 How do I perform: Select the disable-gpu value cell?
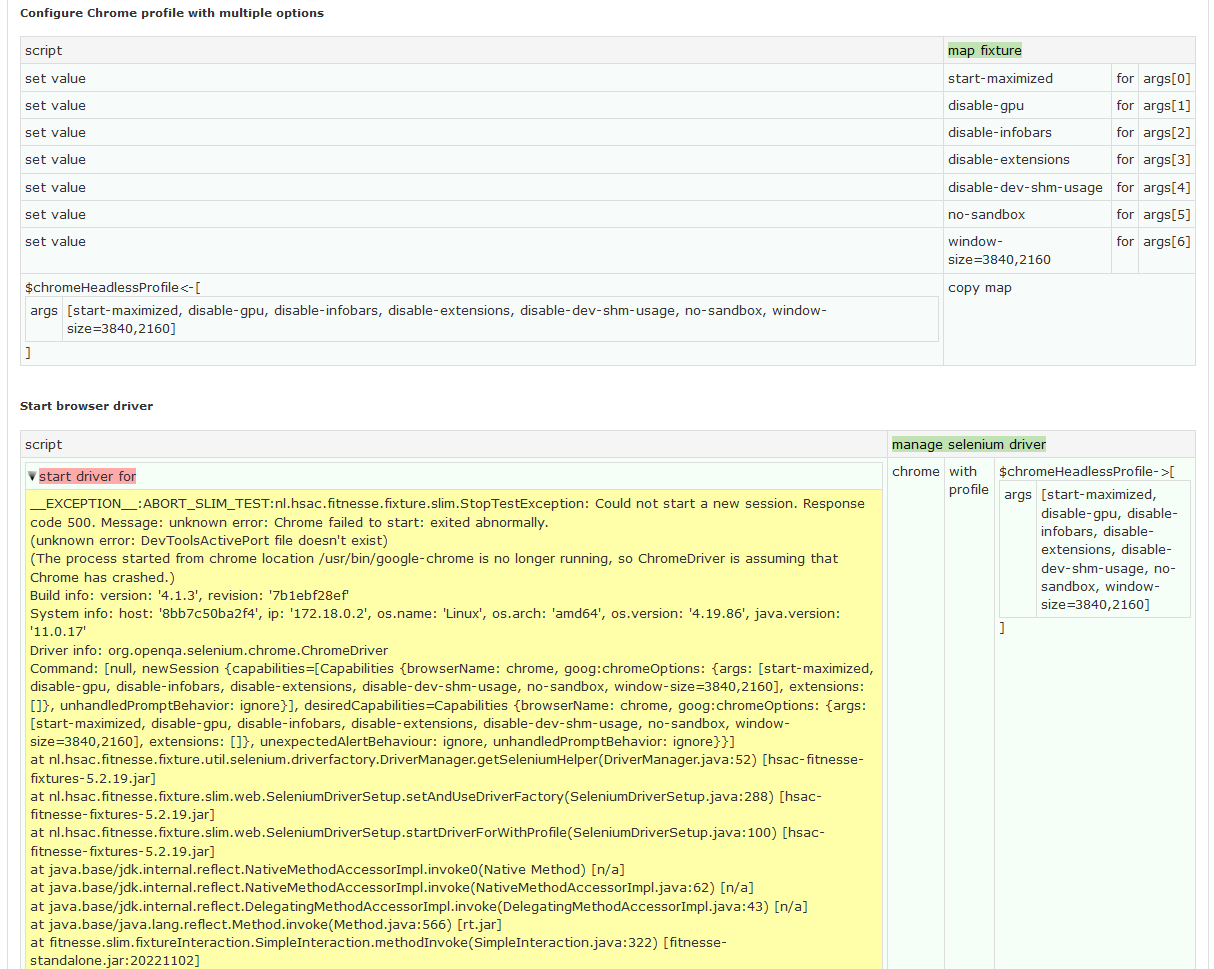[x=983, y=105]
